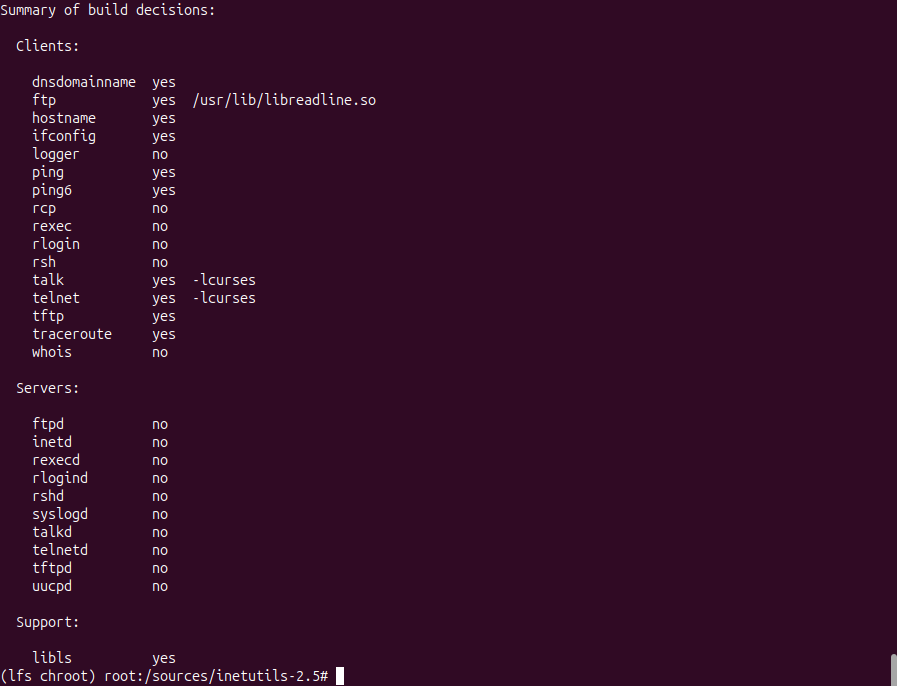Image resolution: width=897 pixels, height=686 pixels.
Task: Click the 'yes' value next to ping6
Action: click(x=164, y=190)
